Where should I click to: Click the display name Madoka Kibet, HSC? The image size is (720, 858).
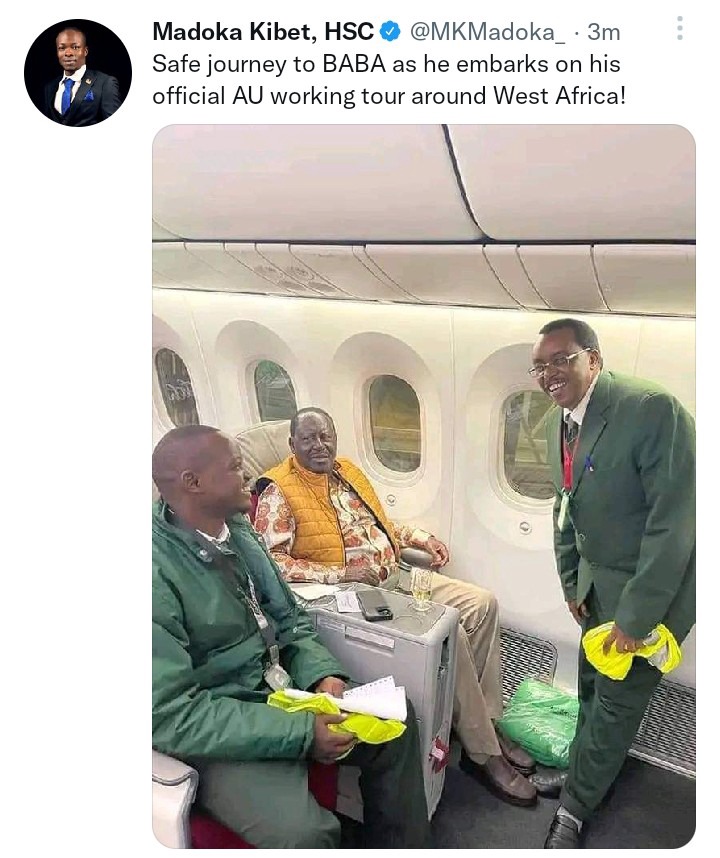click(x=263, y=32)
